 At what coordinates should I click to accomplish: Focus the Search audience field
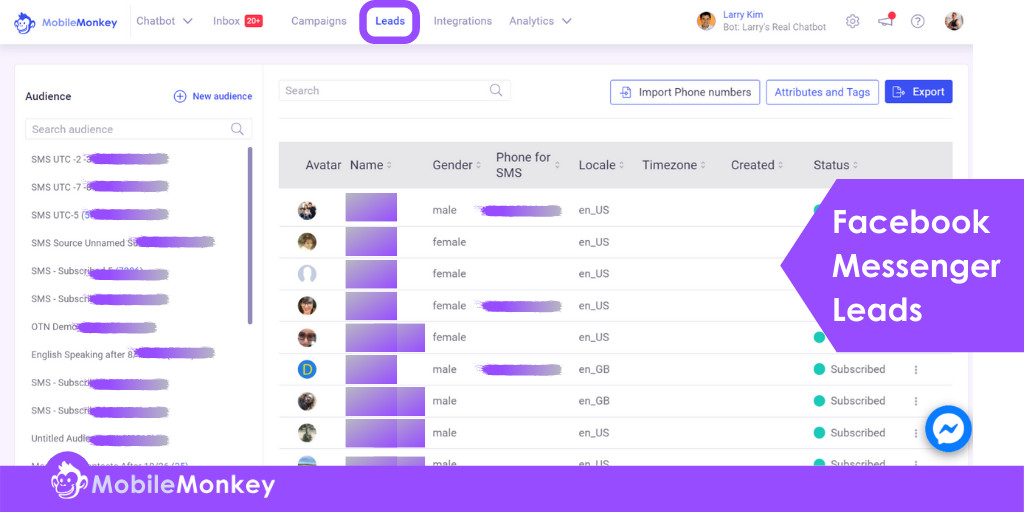click(x=138, y=129)
